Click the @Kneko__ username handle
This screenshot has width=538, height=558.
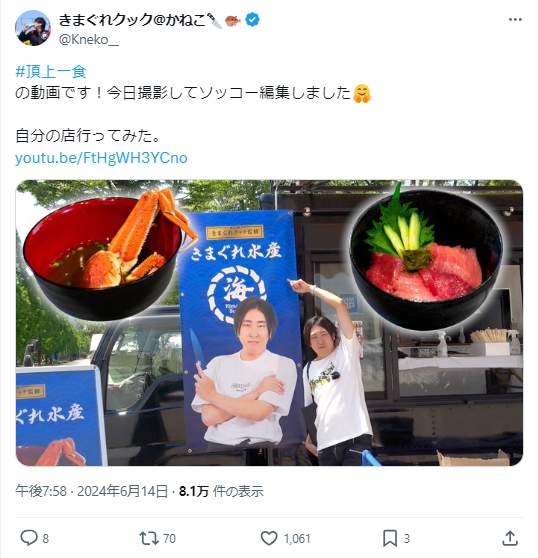point(88,40)
